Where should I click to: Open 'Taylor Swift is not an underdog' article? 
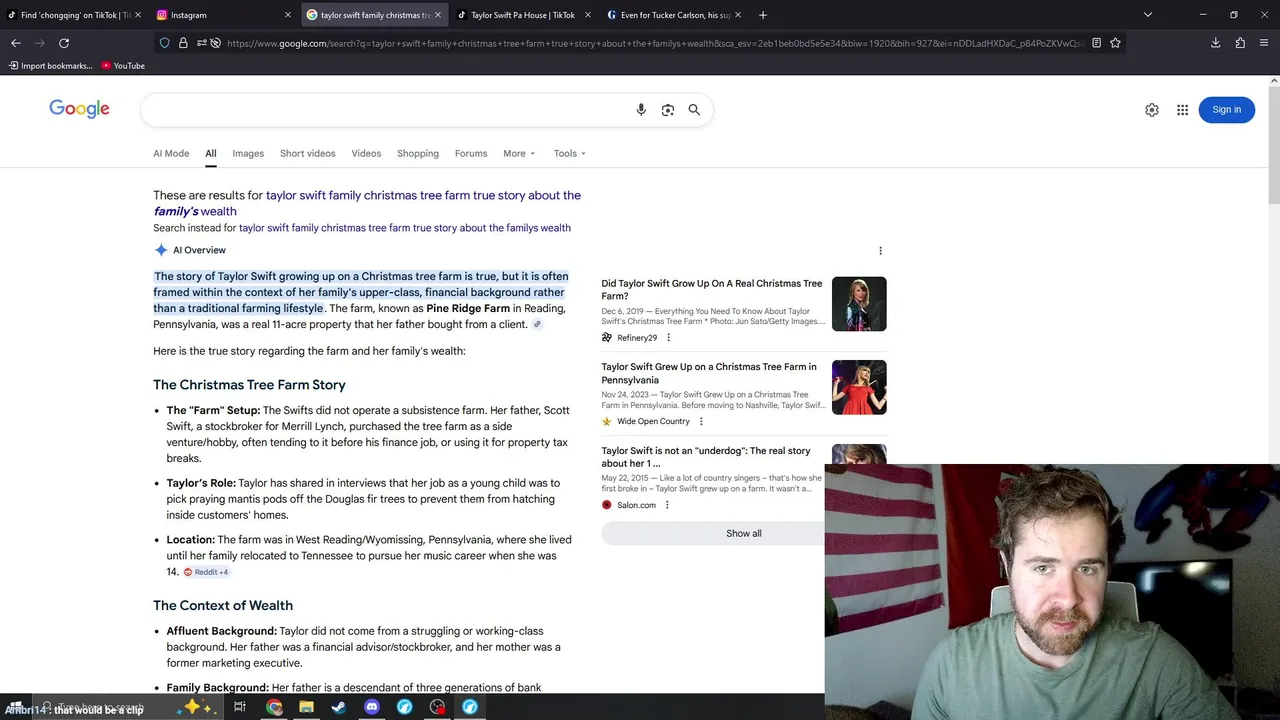pos(706,457)
